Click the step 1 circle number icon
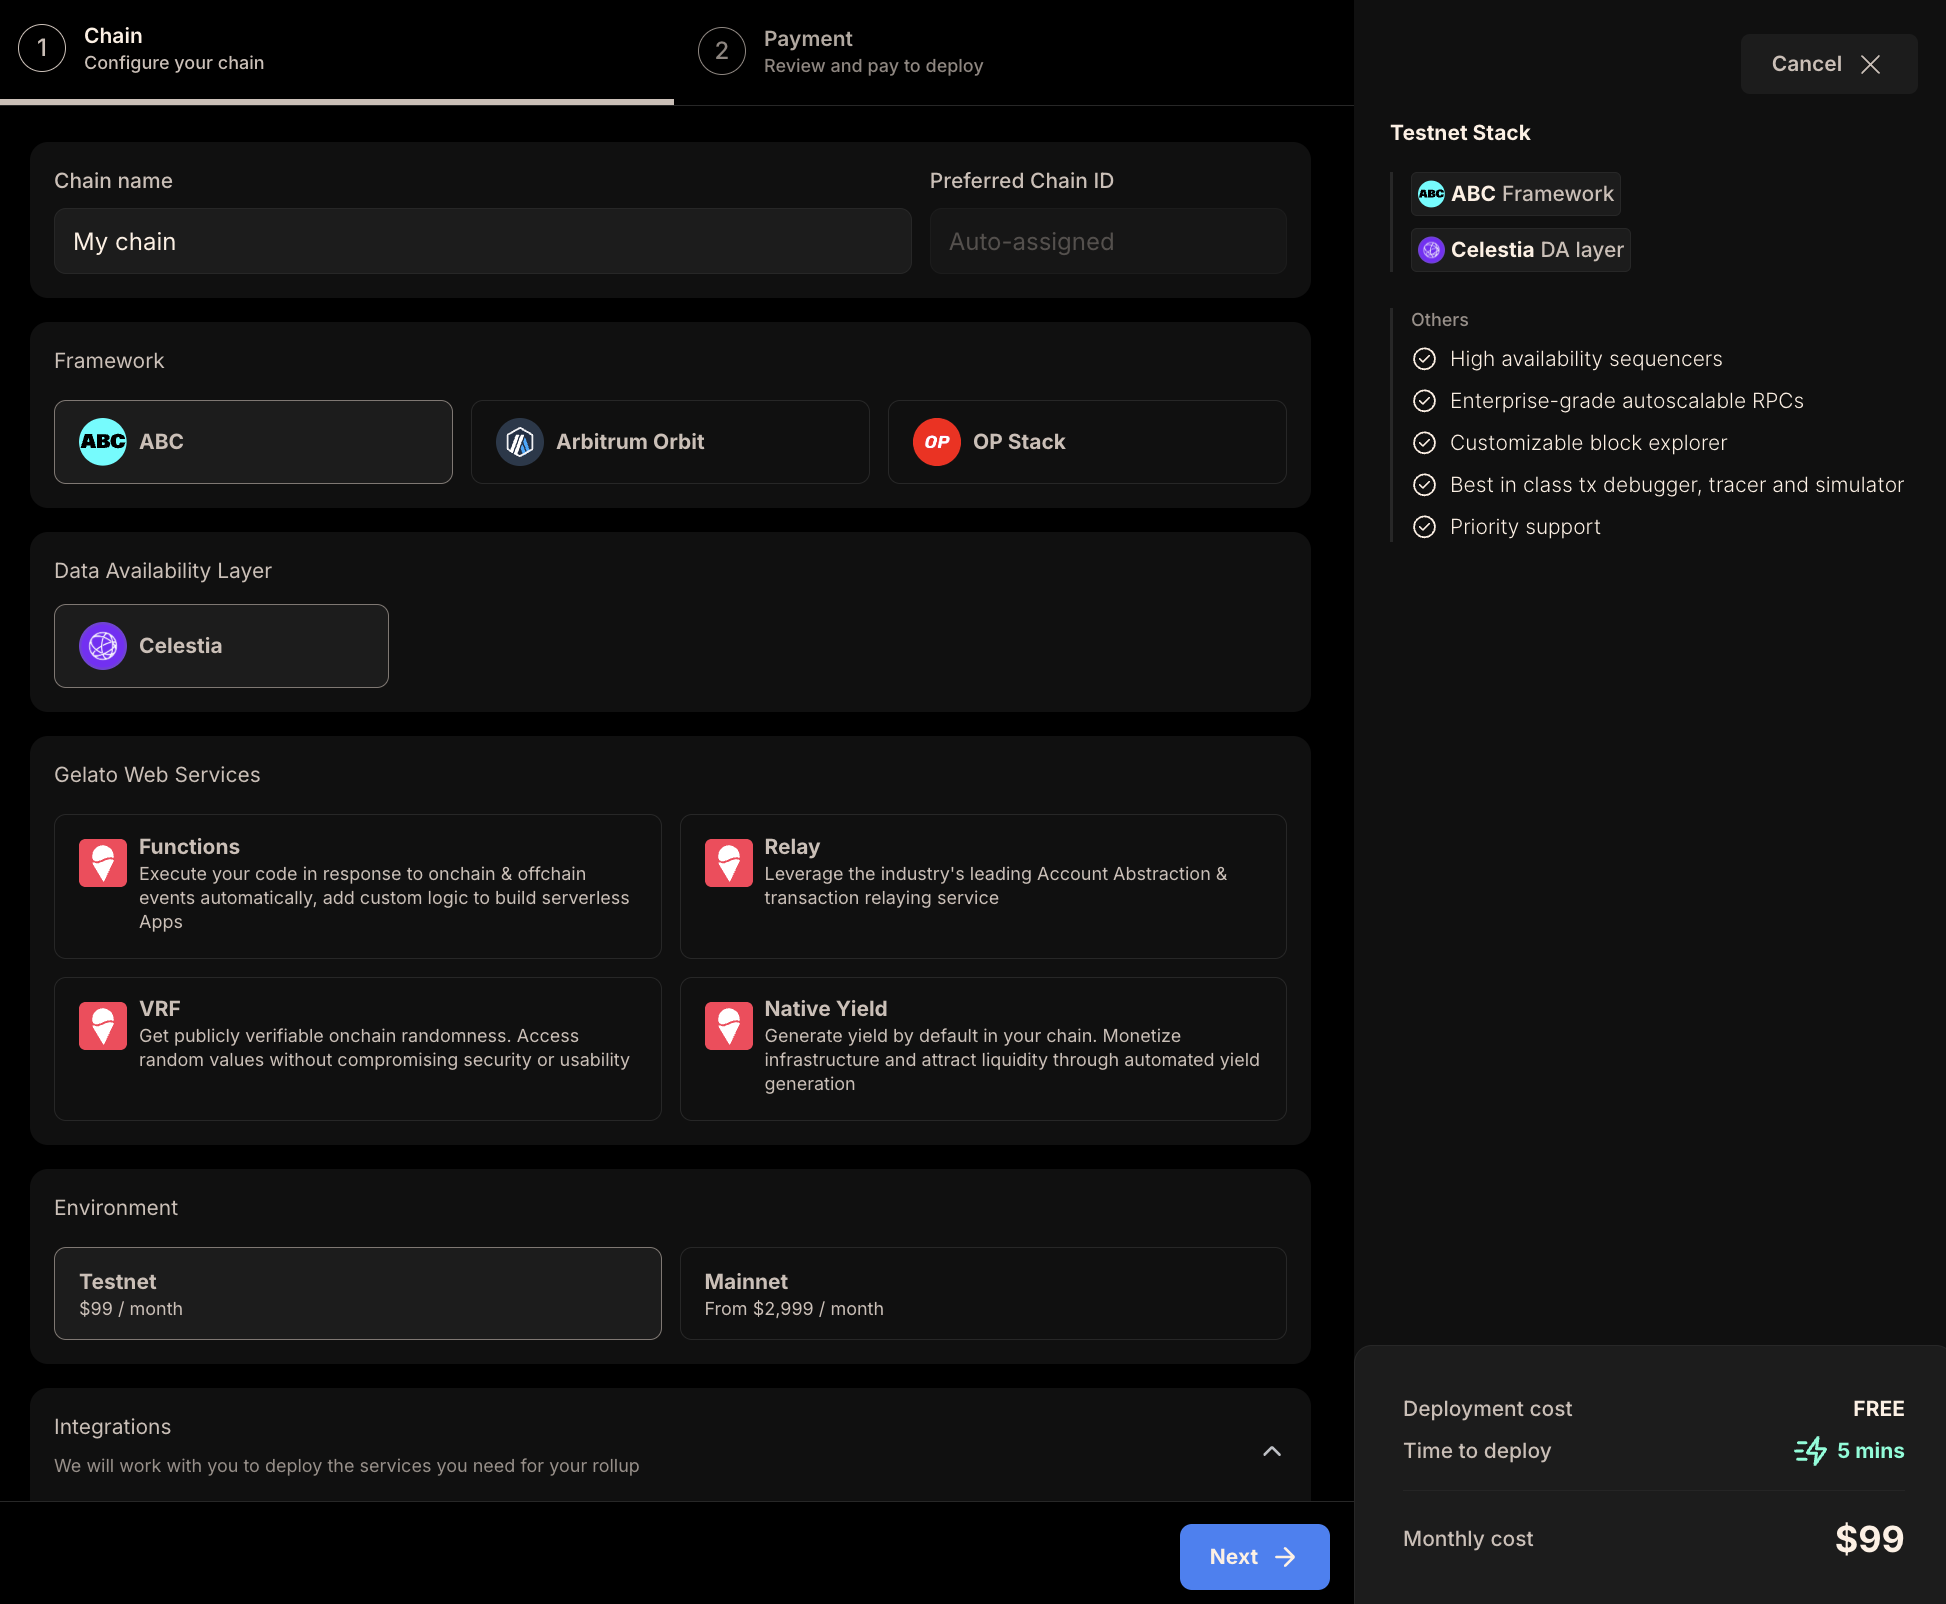This screenshot has width=1946, height=1604. (42, 48)
